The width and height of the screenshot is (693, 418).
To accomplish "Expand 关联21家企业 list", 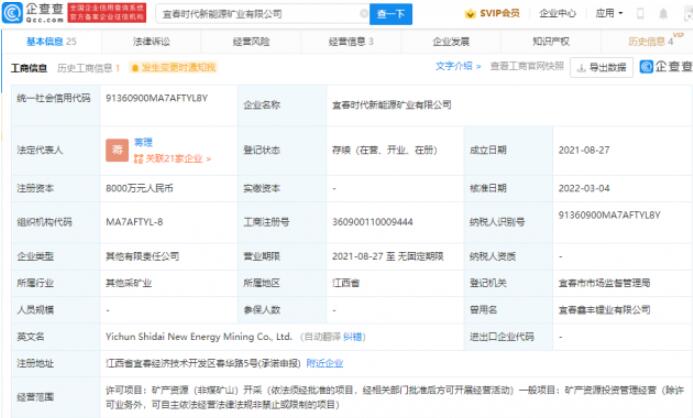I will click(178, 159).
